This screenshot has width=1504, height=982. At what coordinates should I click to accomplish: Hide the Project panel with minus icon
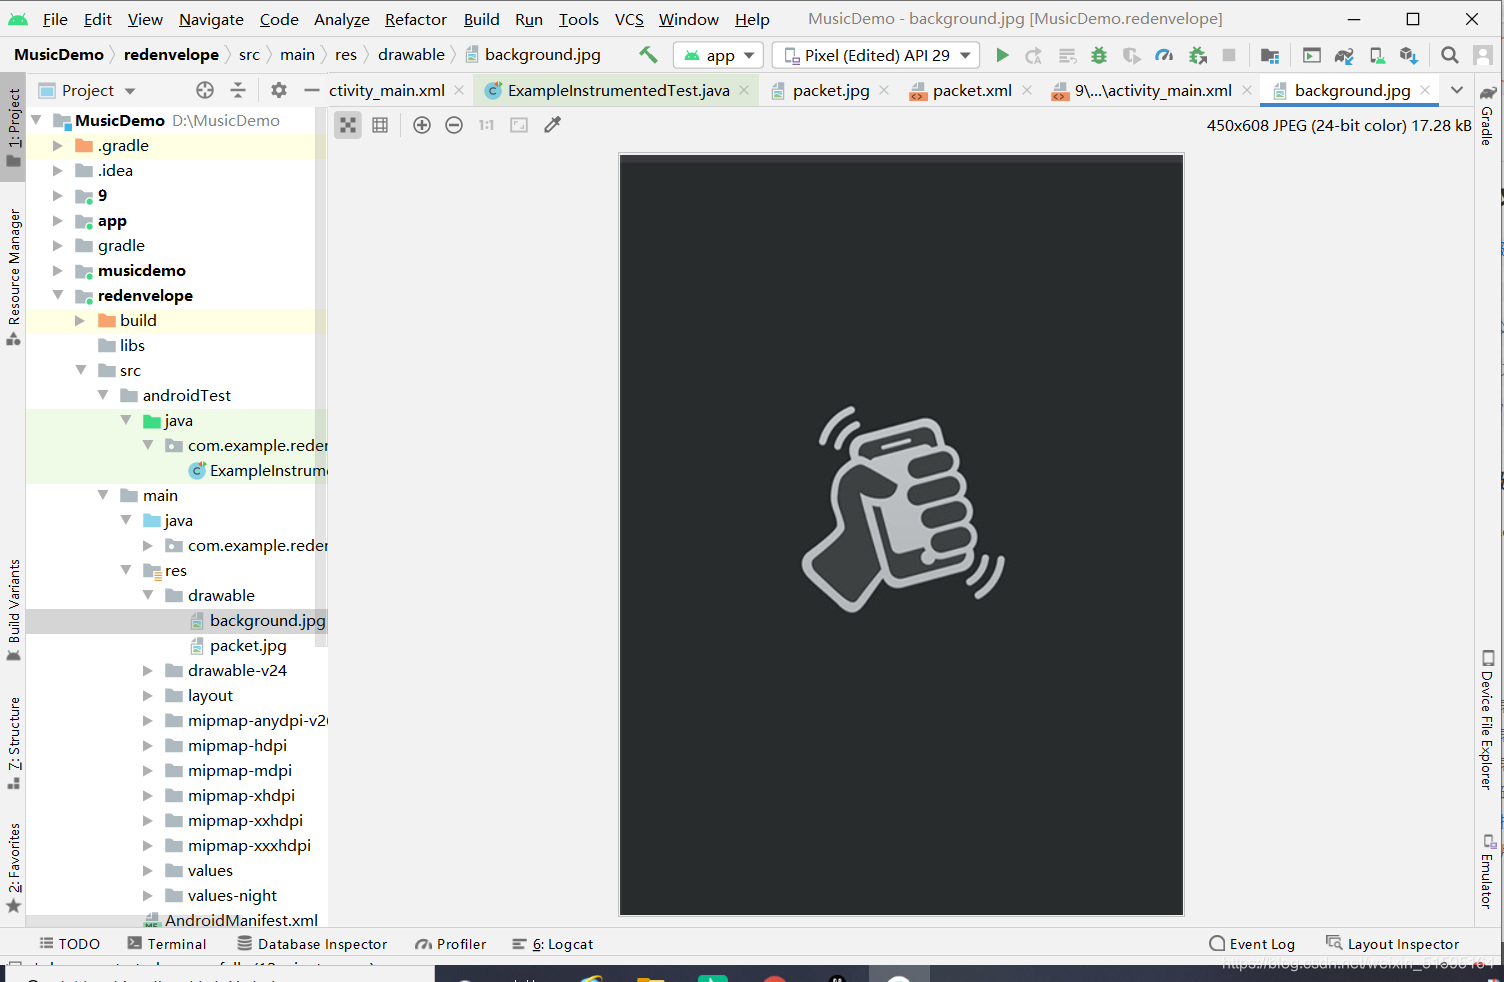[x=312, y=90]
